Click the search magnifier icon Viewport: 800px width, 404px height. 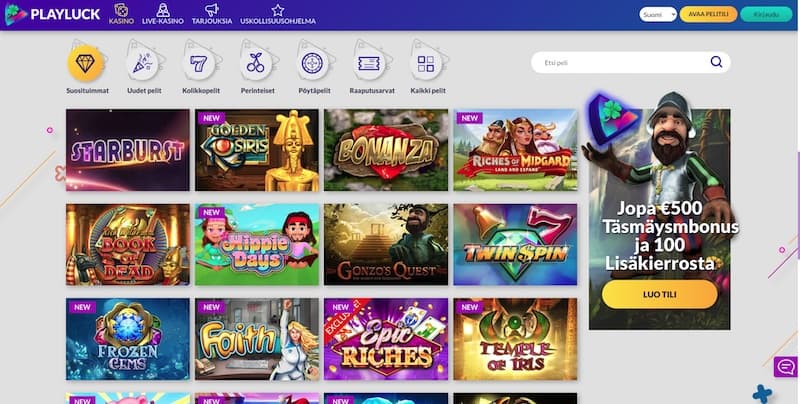click(716, 62)
